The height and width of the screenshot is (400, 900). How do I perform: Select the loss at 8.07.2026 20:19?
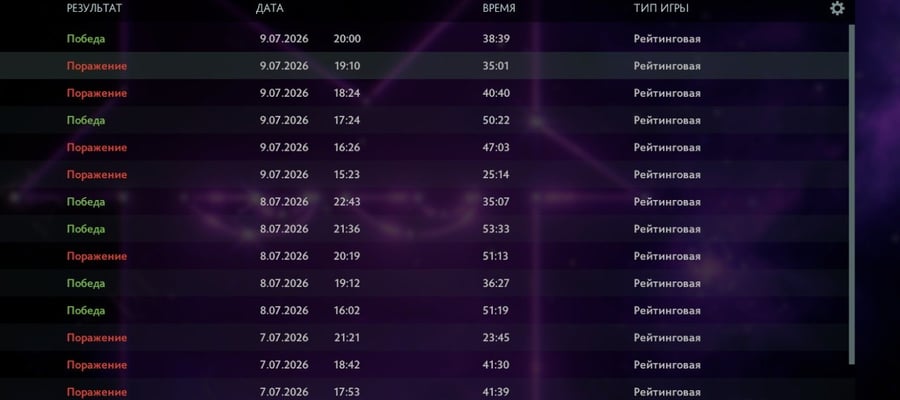(x=425, y=256)
